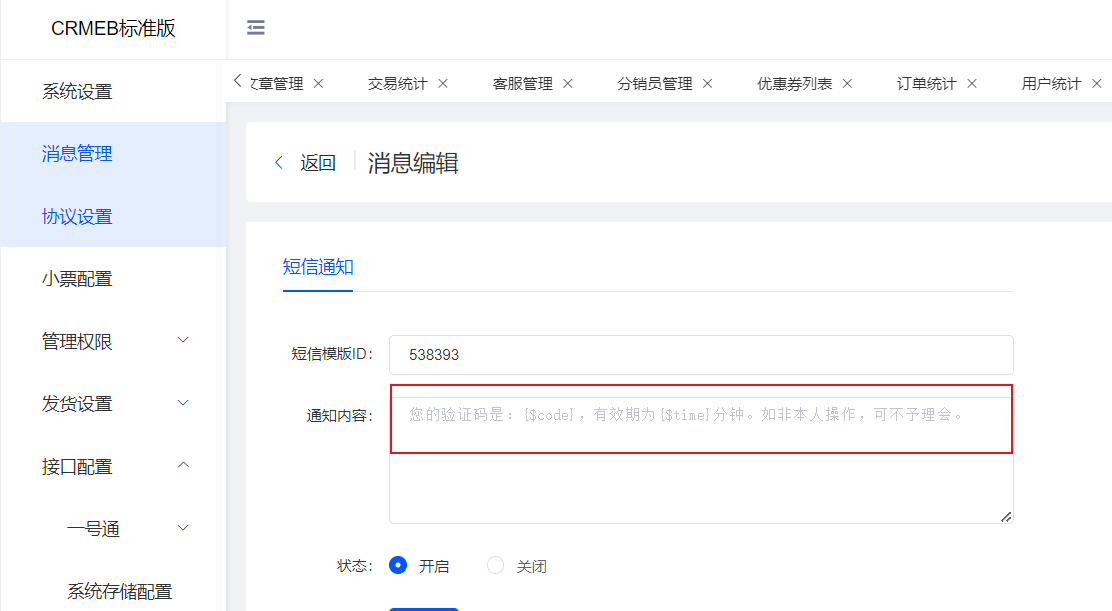Switch to the 优惠券列表 tab

coord(794,84)
